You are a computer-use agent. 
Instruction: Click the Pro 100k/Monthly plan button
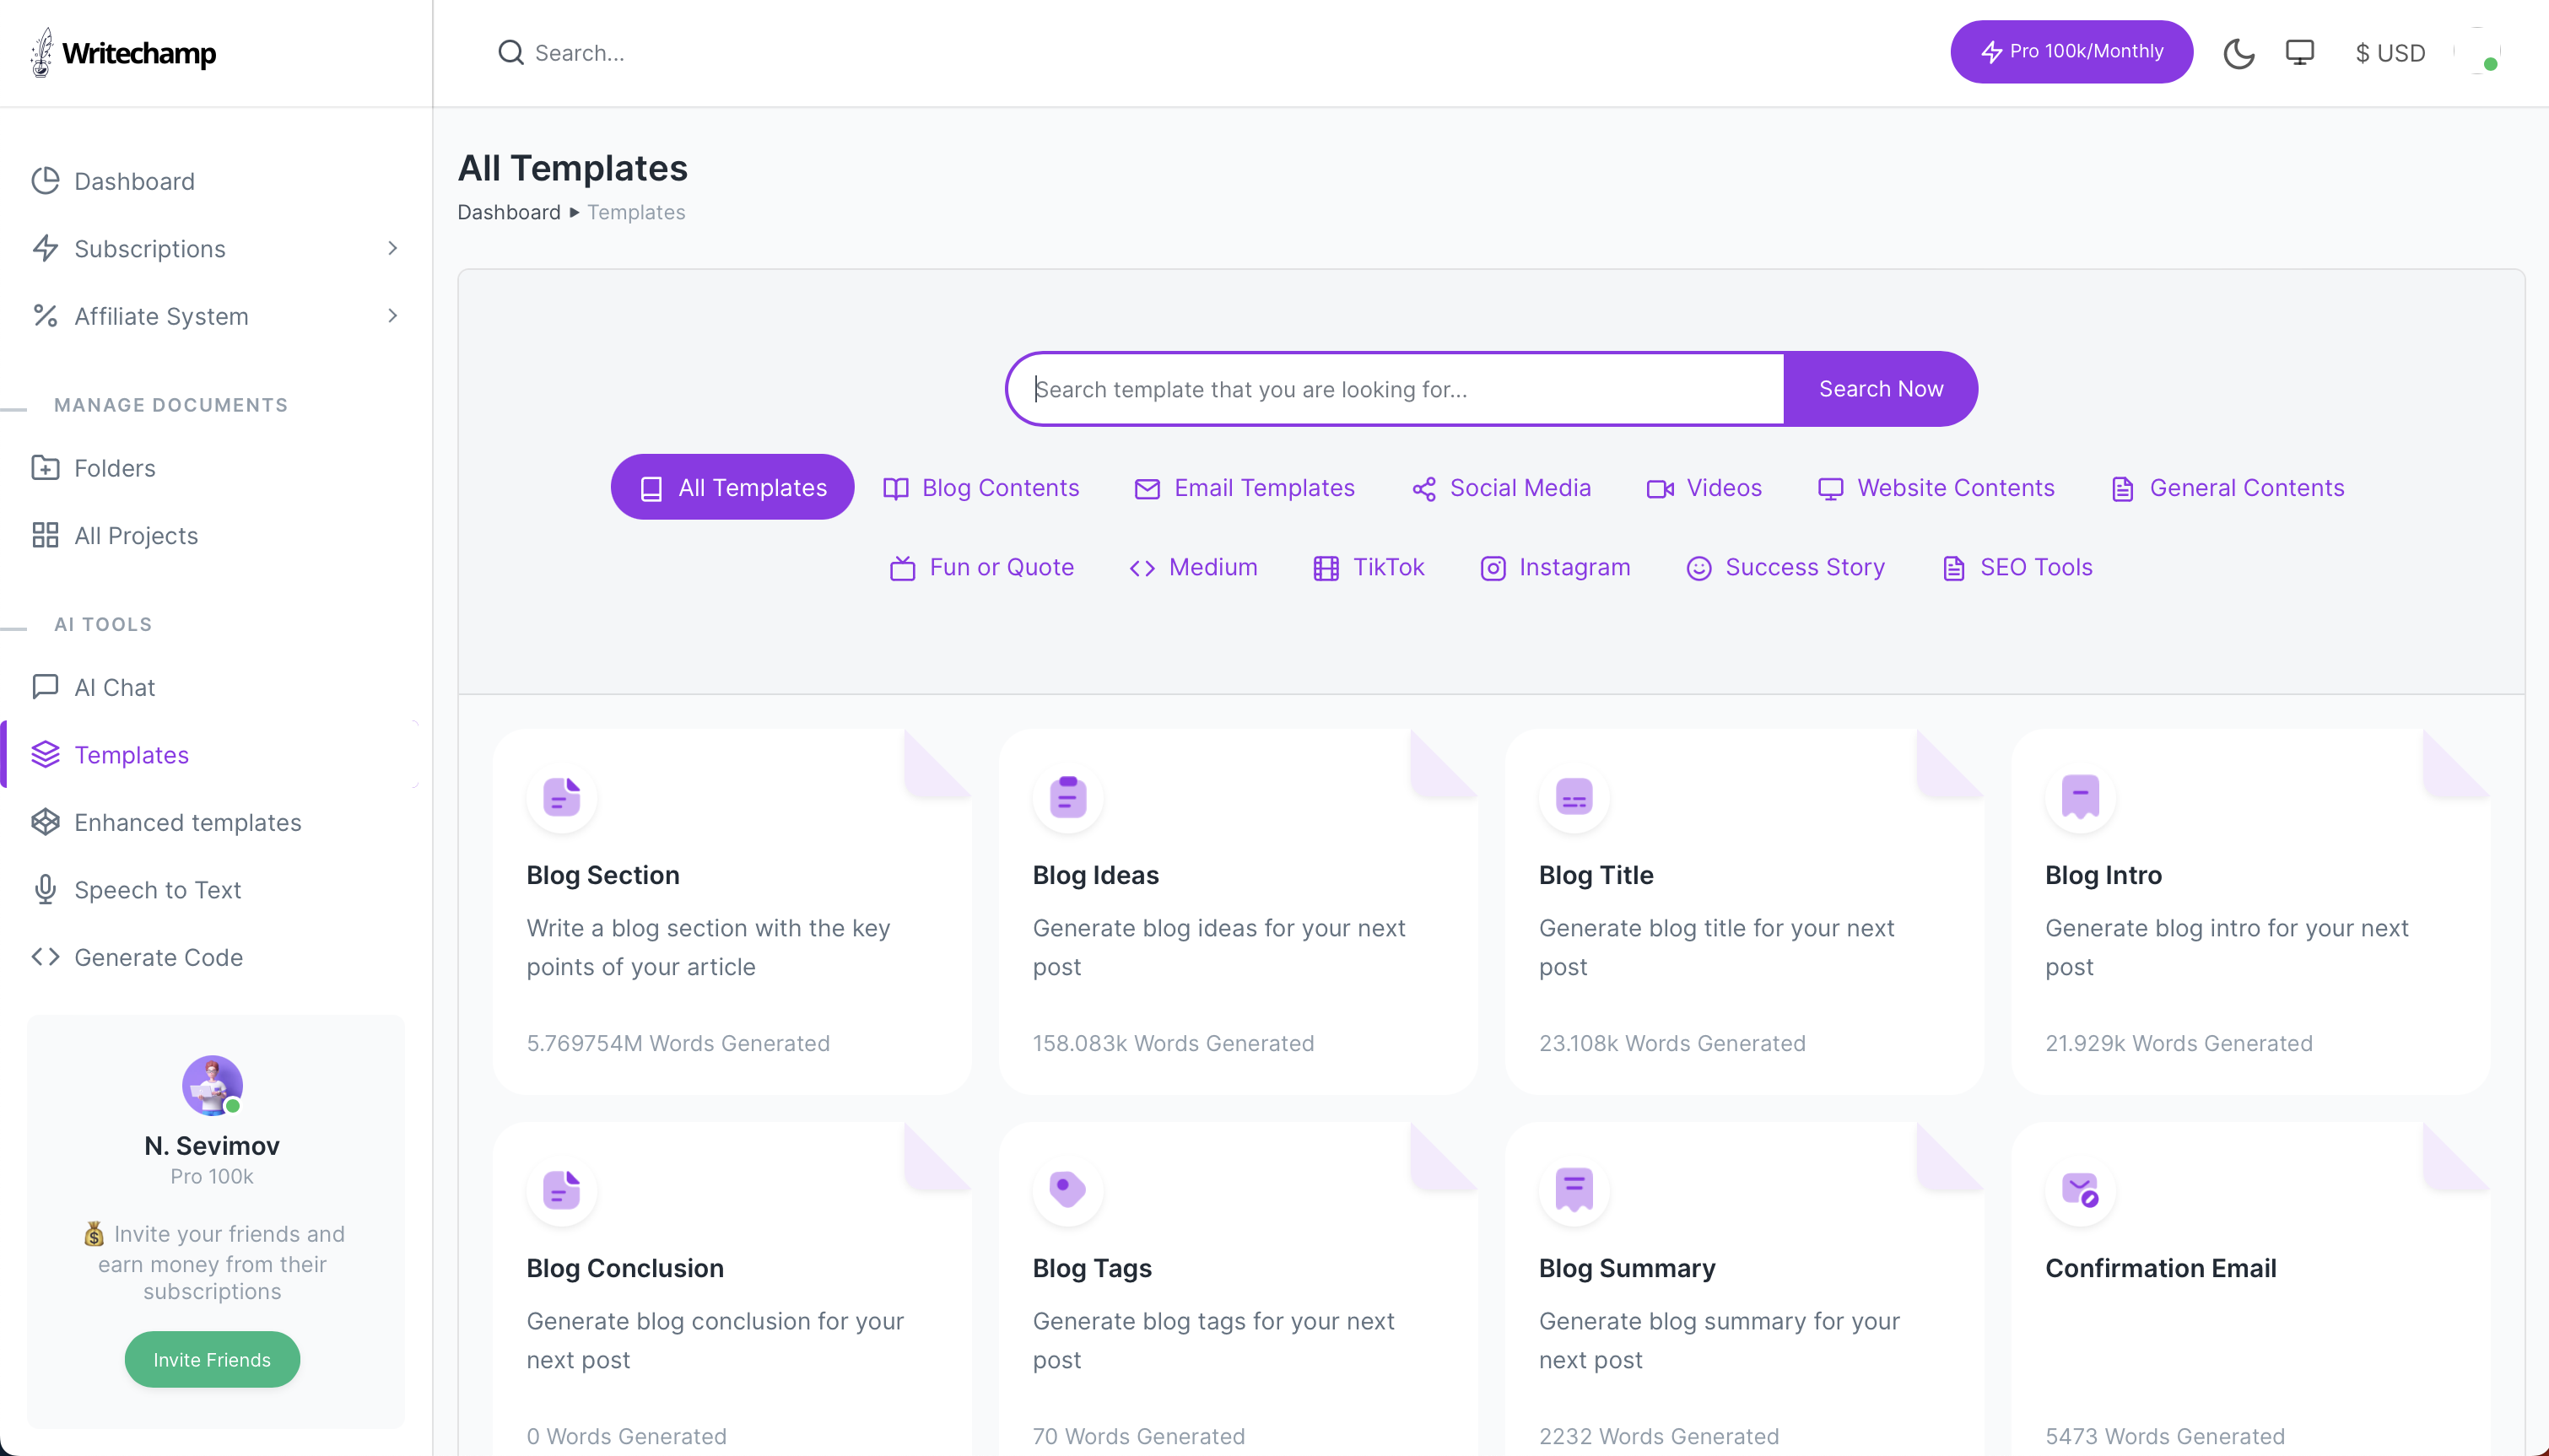[2070, 52]
